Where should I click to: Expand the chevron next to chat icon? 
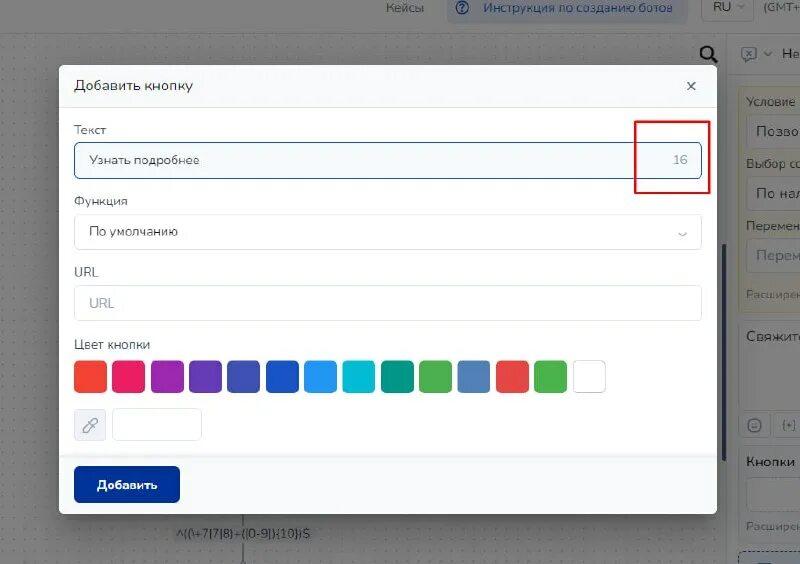pos(767,54)
